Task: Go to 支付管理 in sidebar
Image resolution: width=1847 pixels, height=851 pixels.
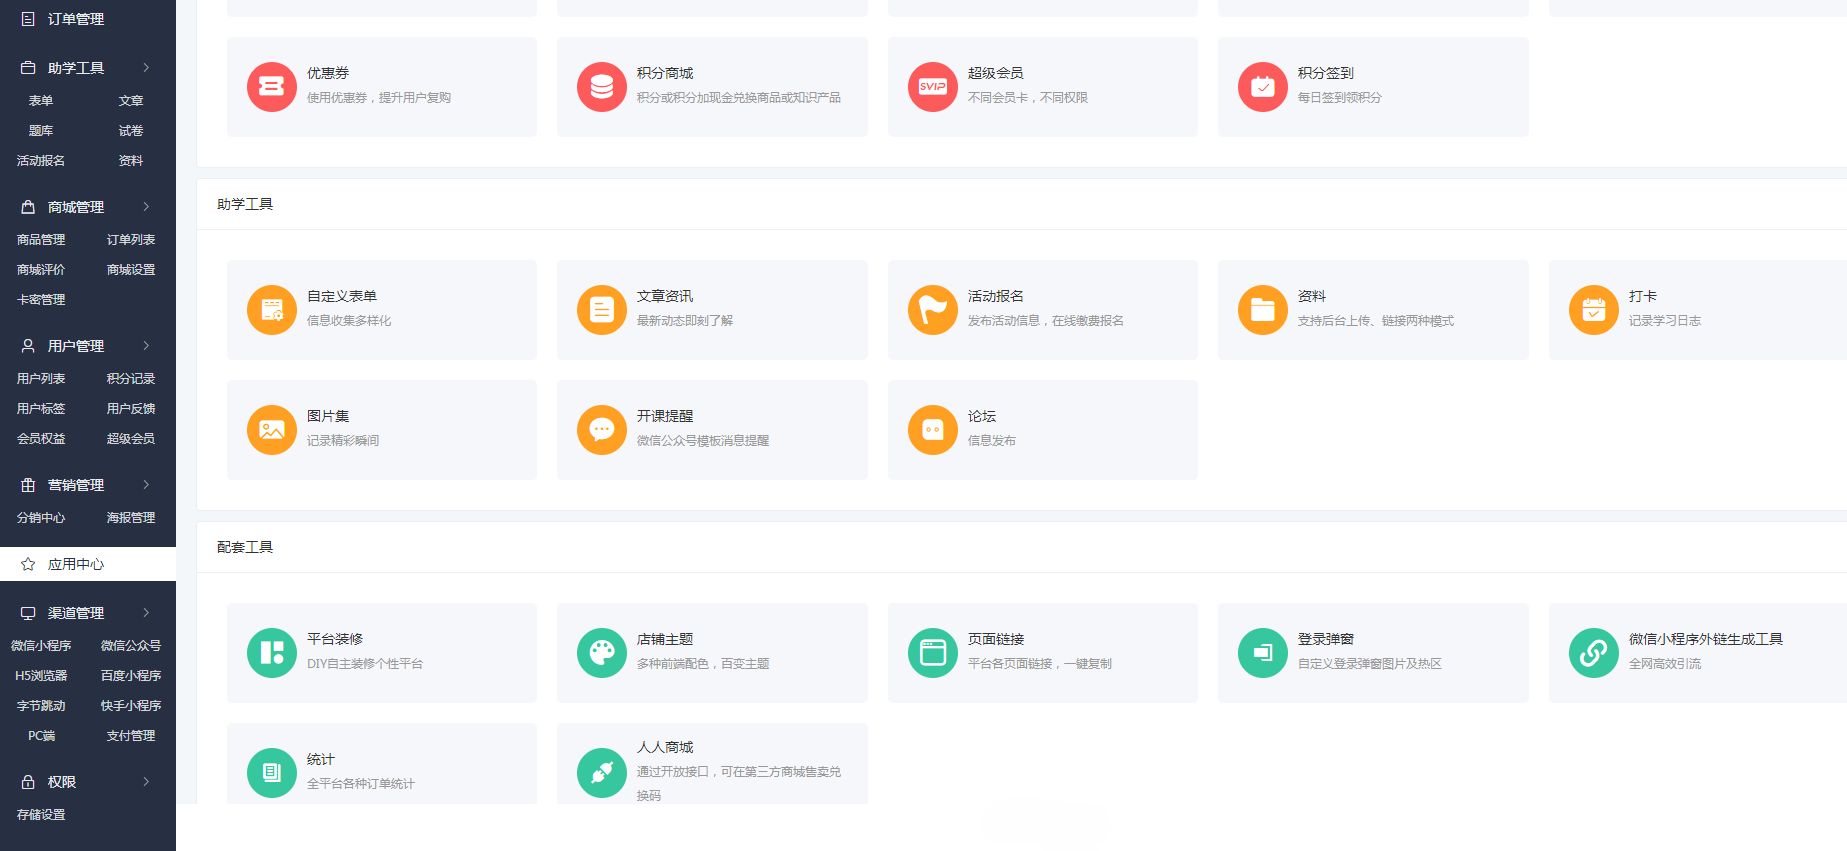Action: pos(131,736)
